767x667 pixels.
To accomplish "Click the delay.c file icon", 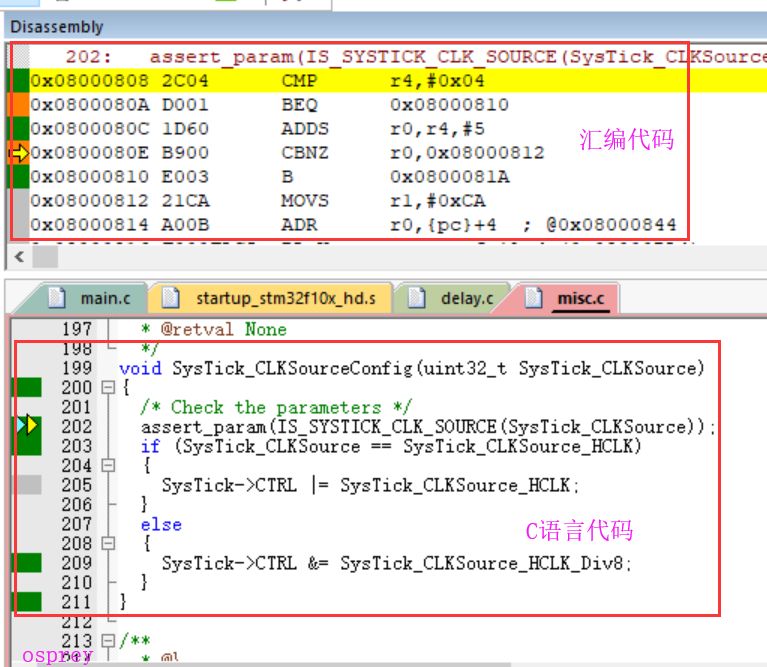I will point(417,298).
